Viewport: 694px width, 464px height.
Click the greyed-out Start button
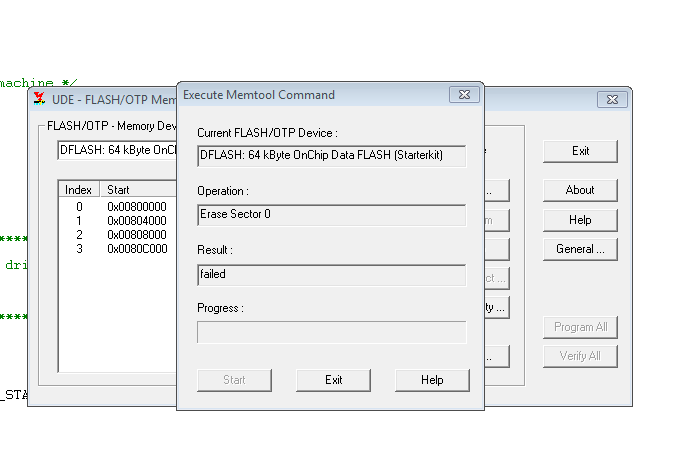tap(234, 380)
